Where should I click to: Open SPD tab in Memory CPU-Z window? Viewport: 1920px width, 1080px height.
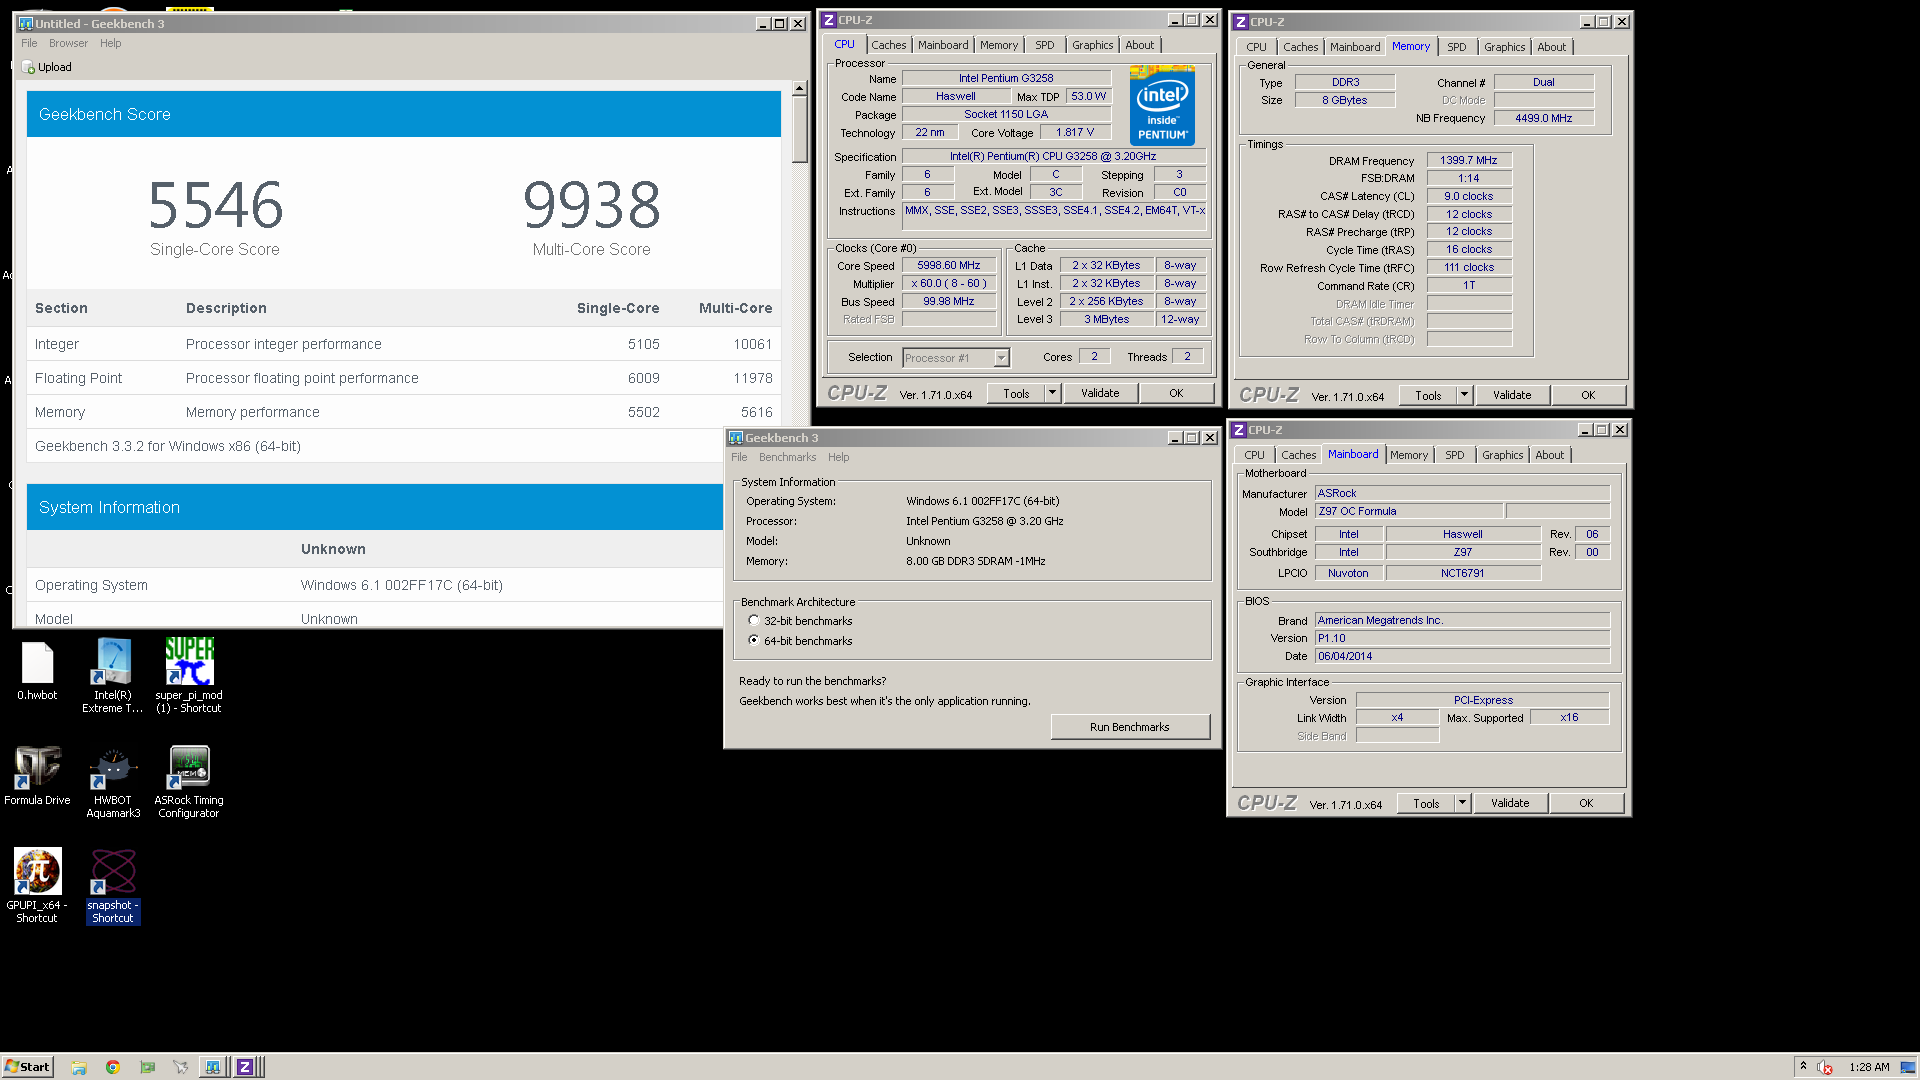click(x=1456, y=47)
